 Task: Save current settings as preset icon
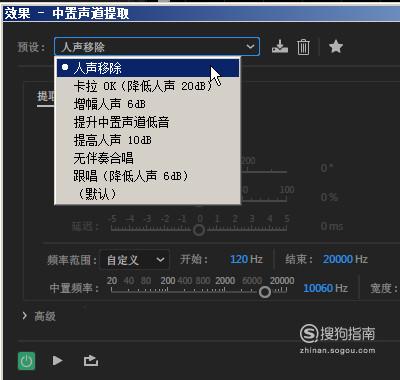pyautogui.click(x=279, y=46)
